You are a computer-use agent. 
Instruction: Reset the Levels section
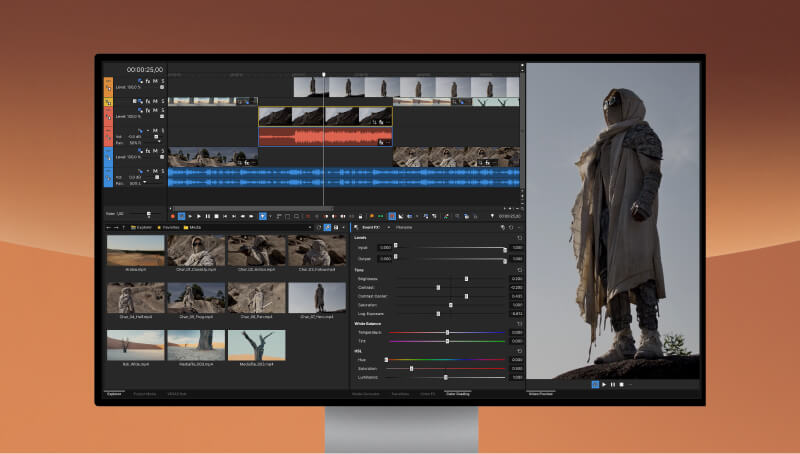click(x=519, y=238)
